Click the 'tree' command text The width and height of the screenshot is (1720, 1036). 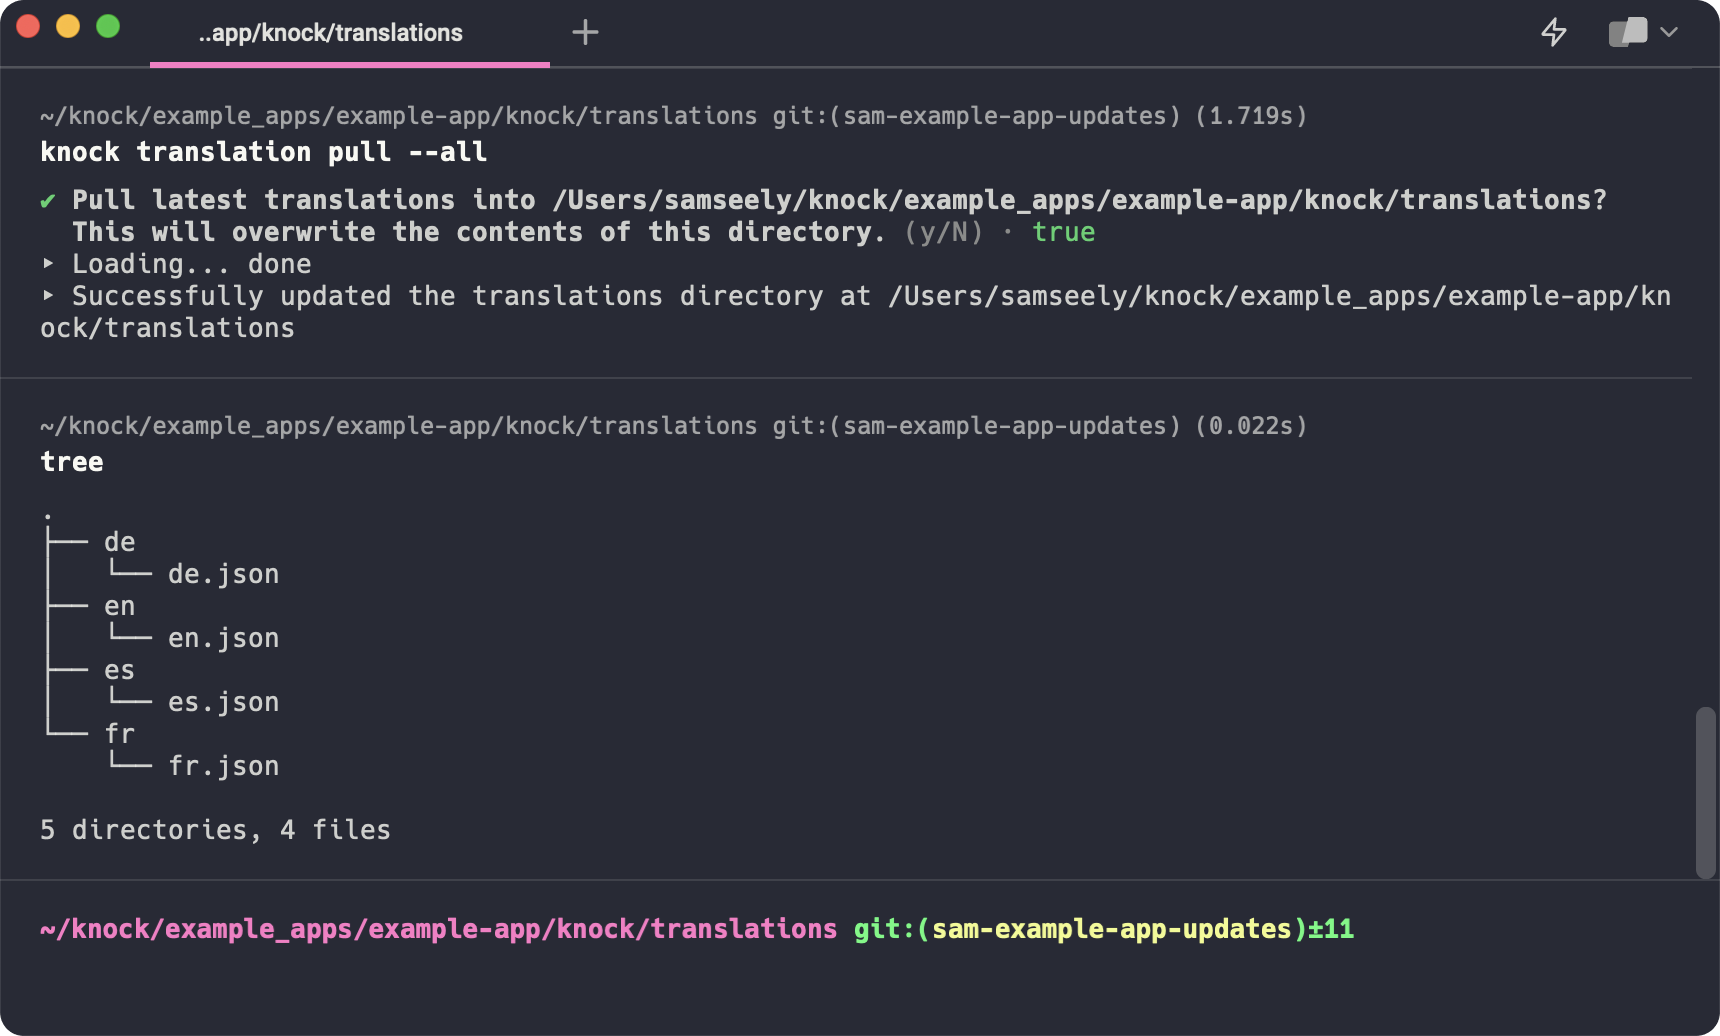[x=71, y=461]
